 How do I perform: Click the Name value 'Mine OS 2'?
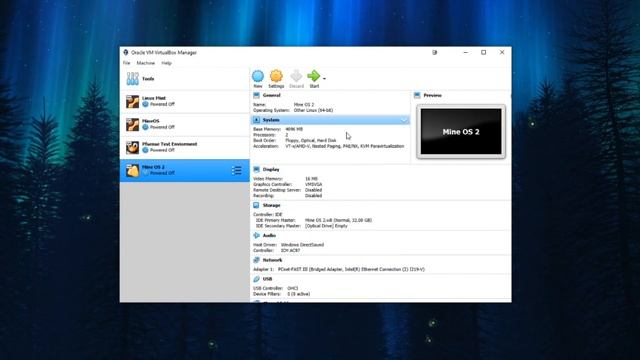click(304, 105)
